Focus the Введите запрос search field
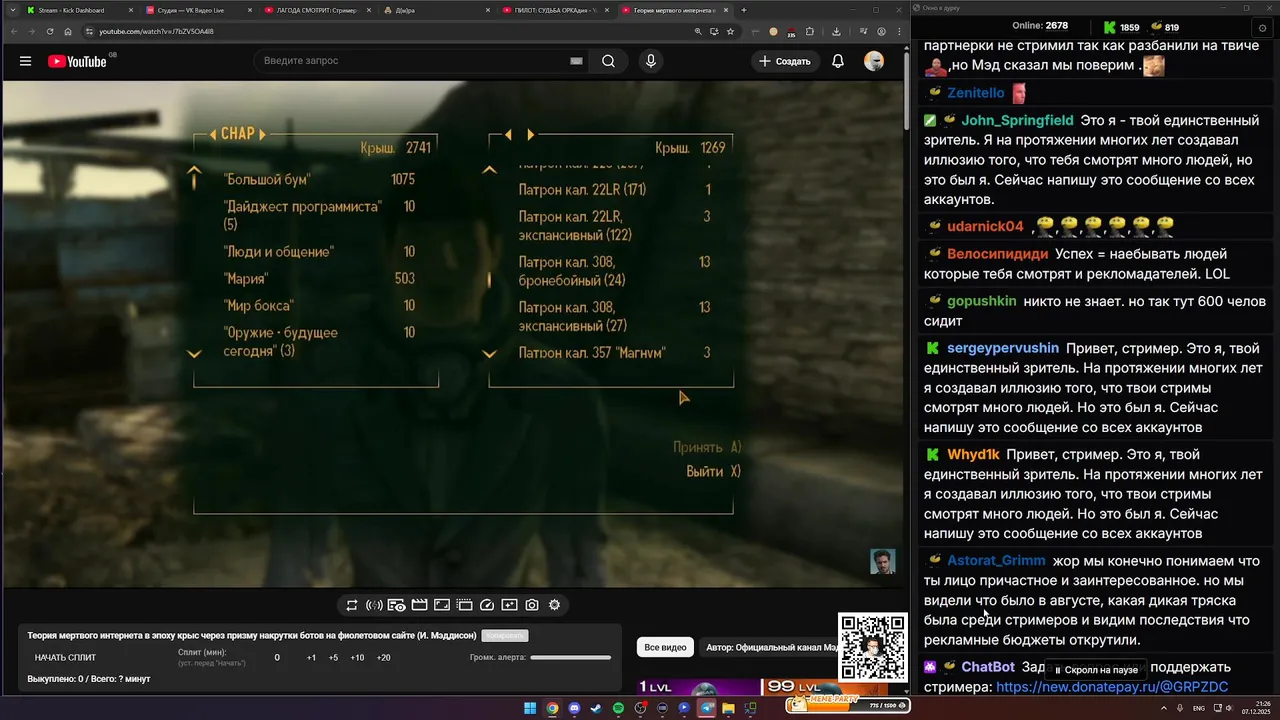 [420, 61]
